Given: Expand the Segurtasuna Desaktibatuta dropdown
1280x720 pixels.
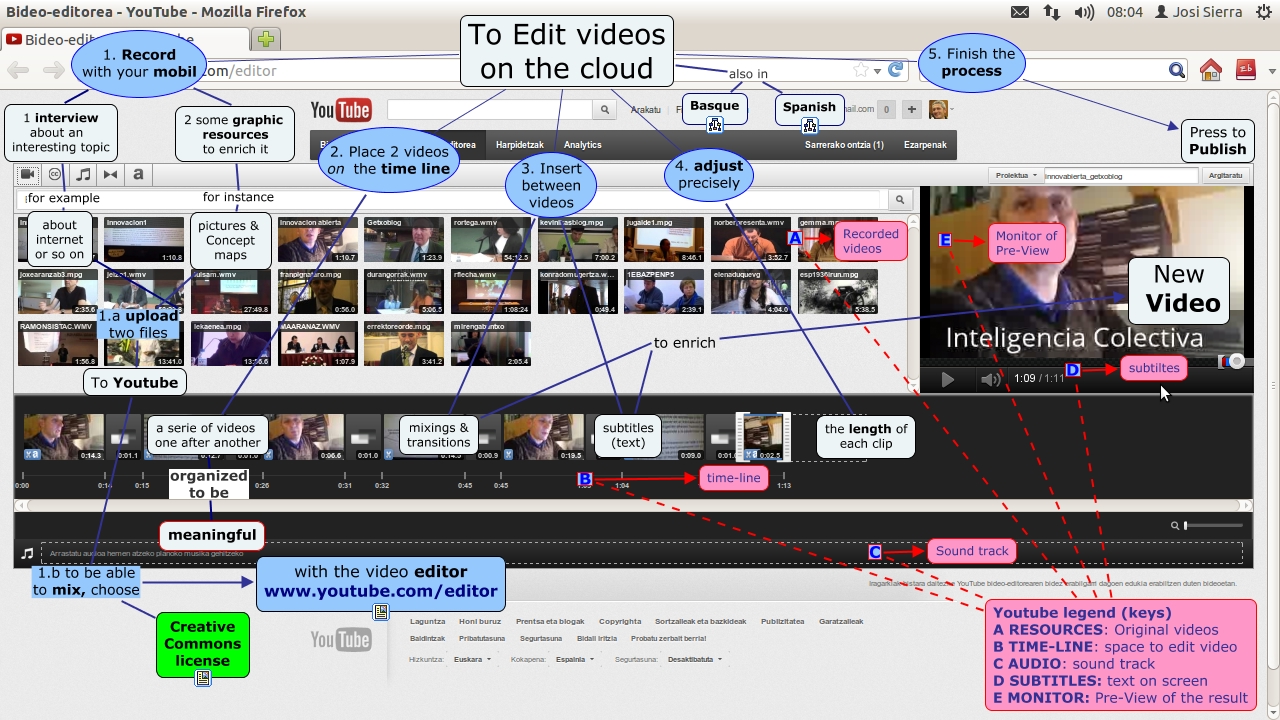Looking at the screenshot, I should click(x=695, y=659).
